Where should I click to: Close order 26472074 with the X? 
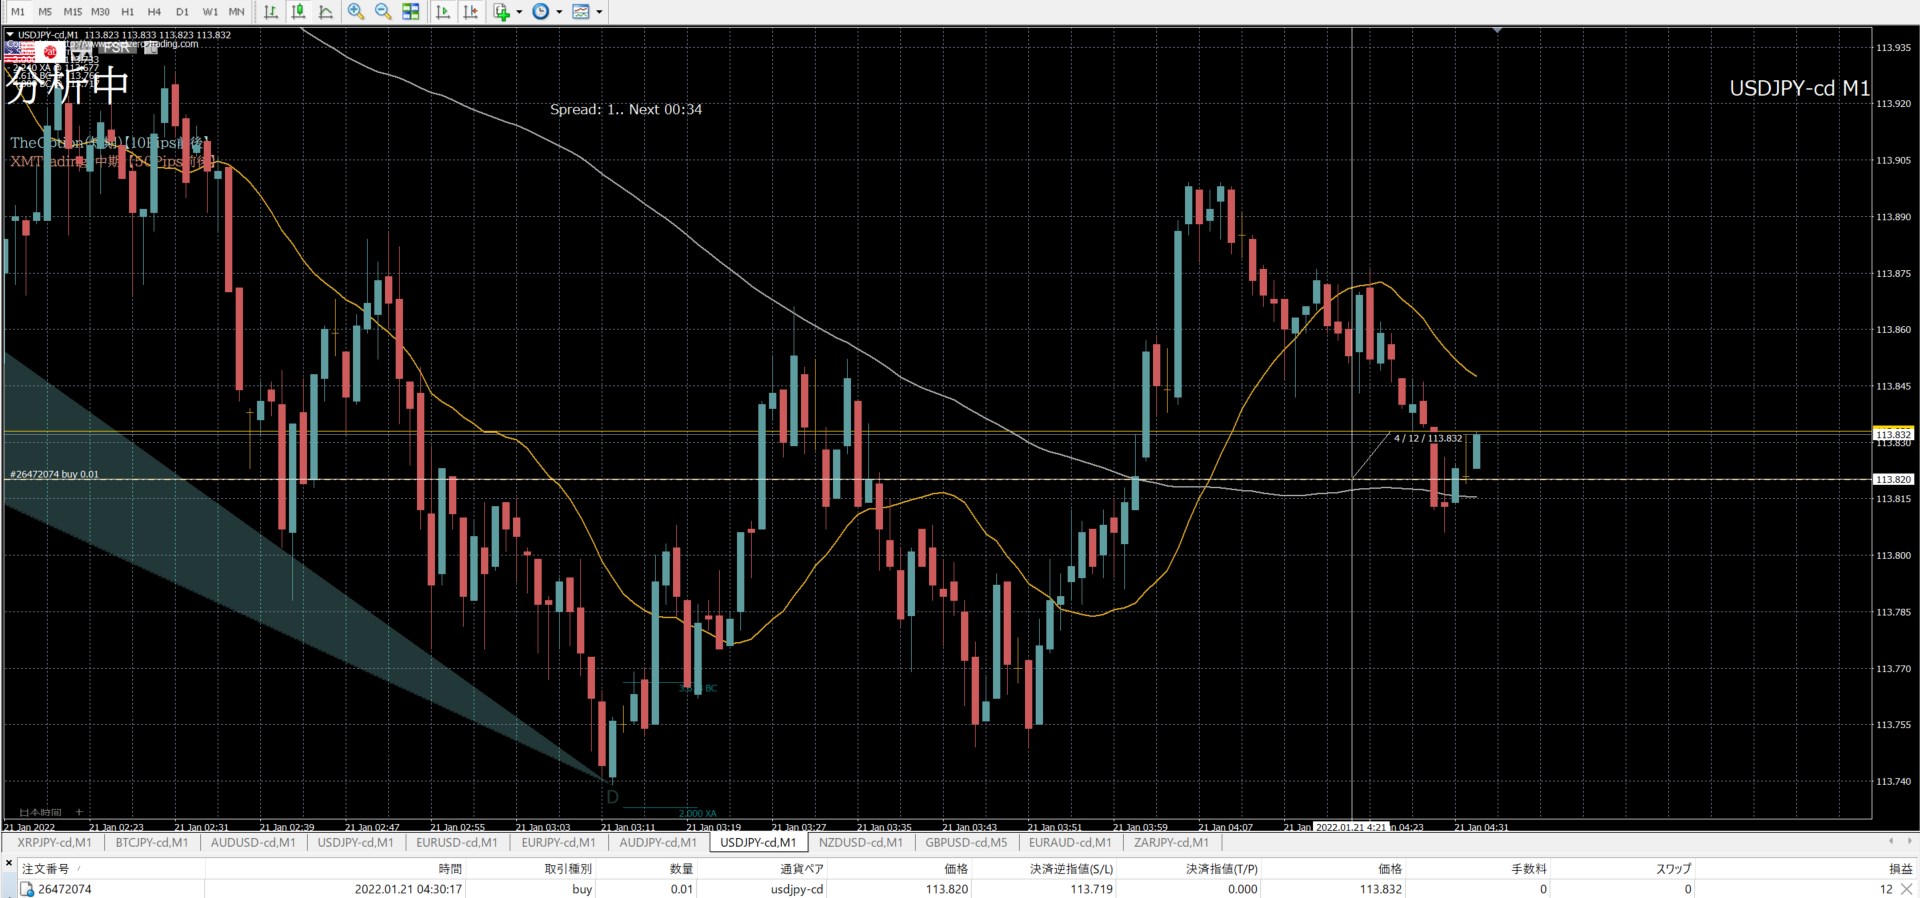(1906, 889)
